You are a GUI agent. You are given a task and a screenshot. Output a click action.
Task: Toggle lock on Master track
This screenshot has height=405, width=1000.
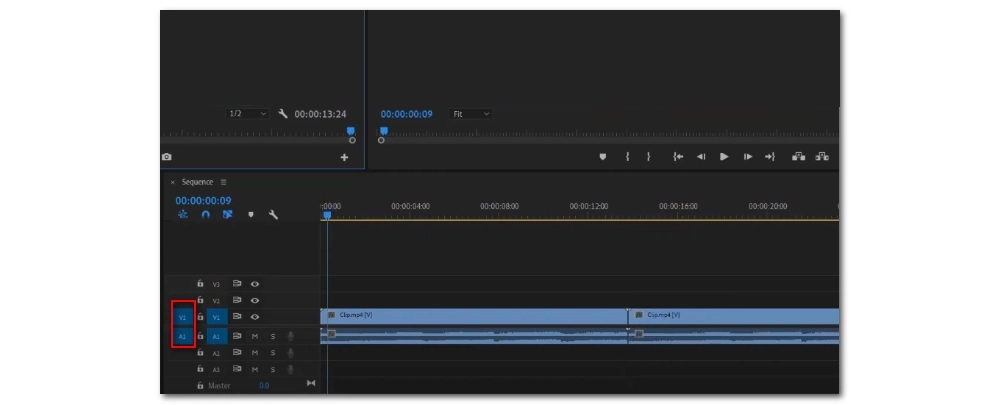200,385
